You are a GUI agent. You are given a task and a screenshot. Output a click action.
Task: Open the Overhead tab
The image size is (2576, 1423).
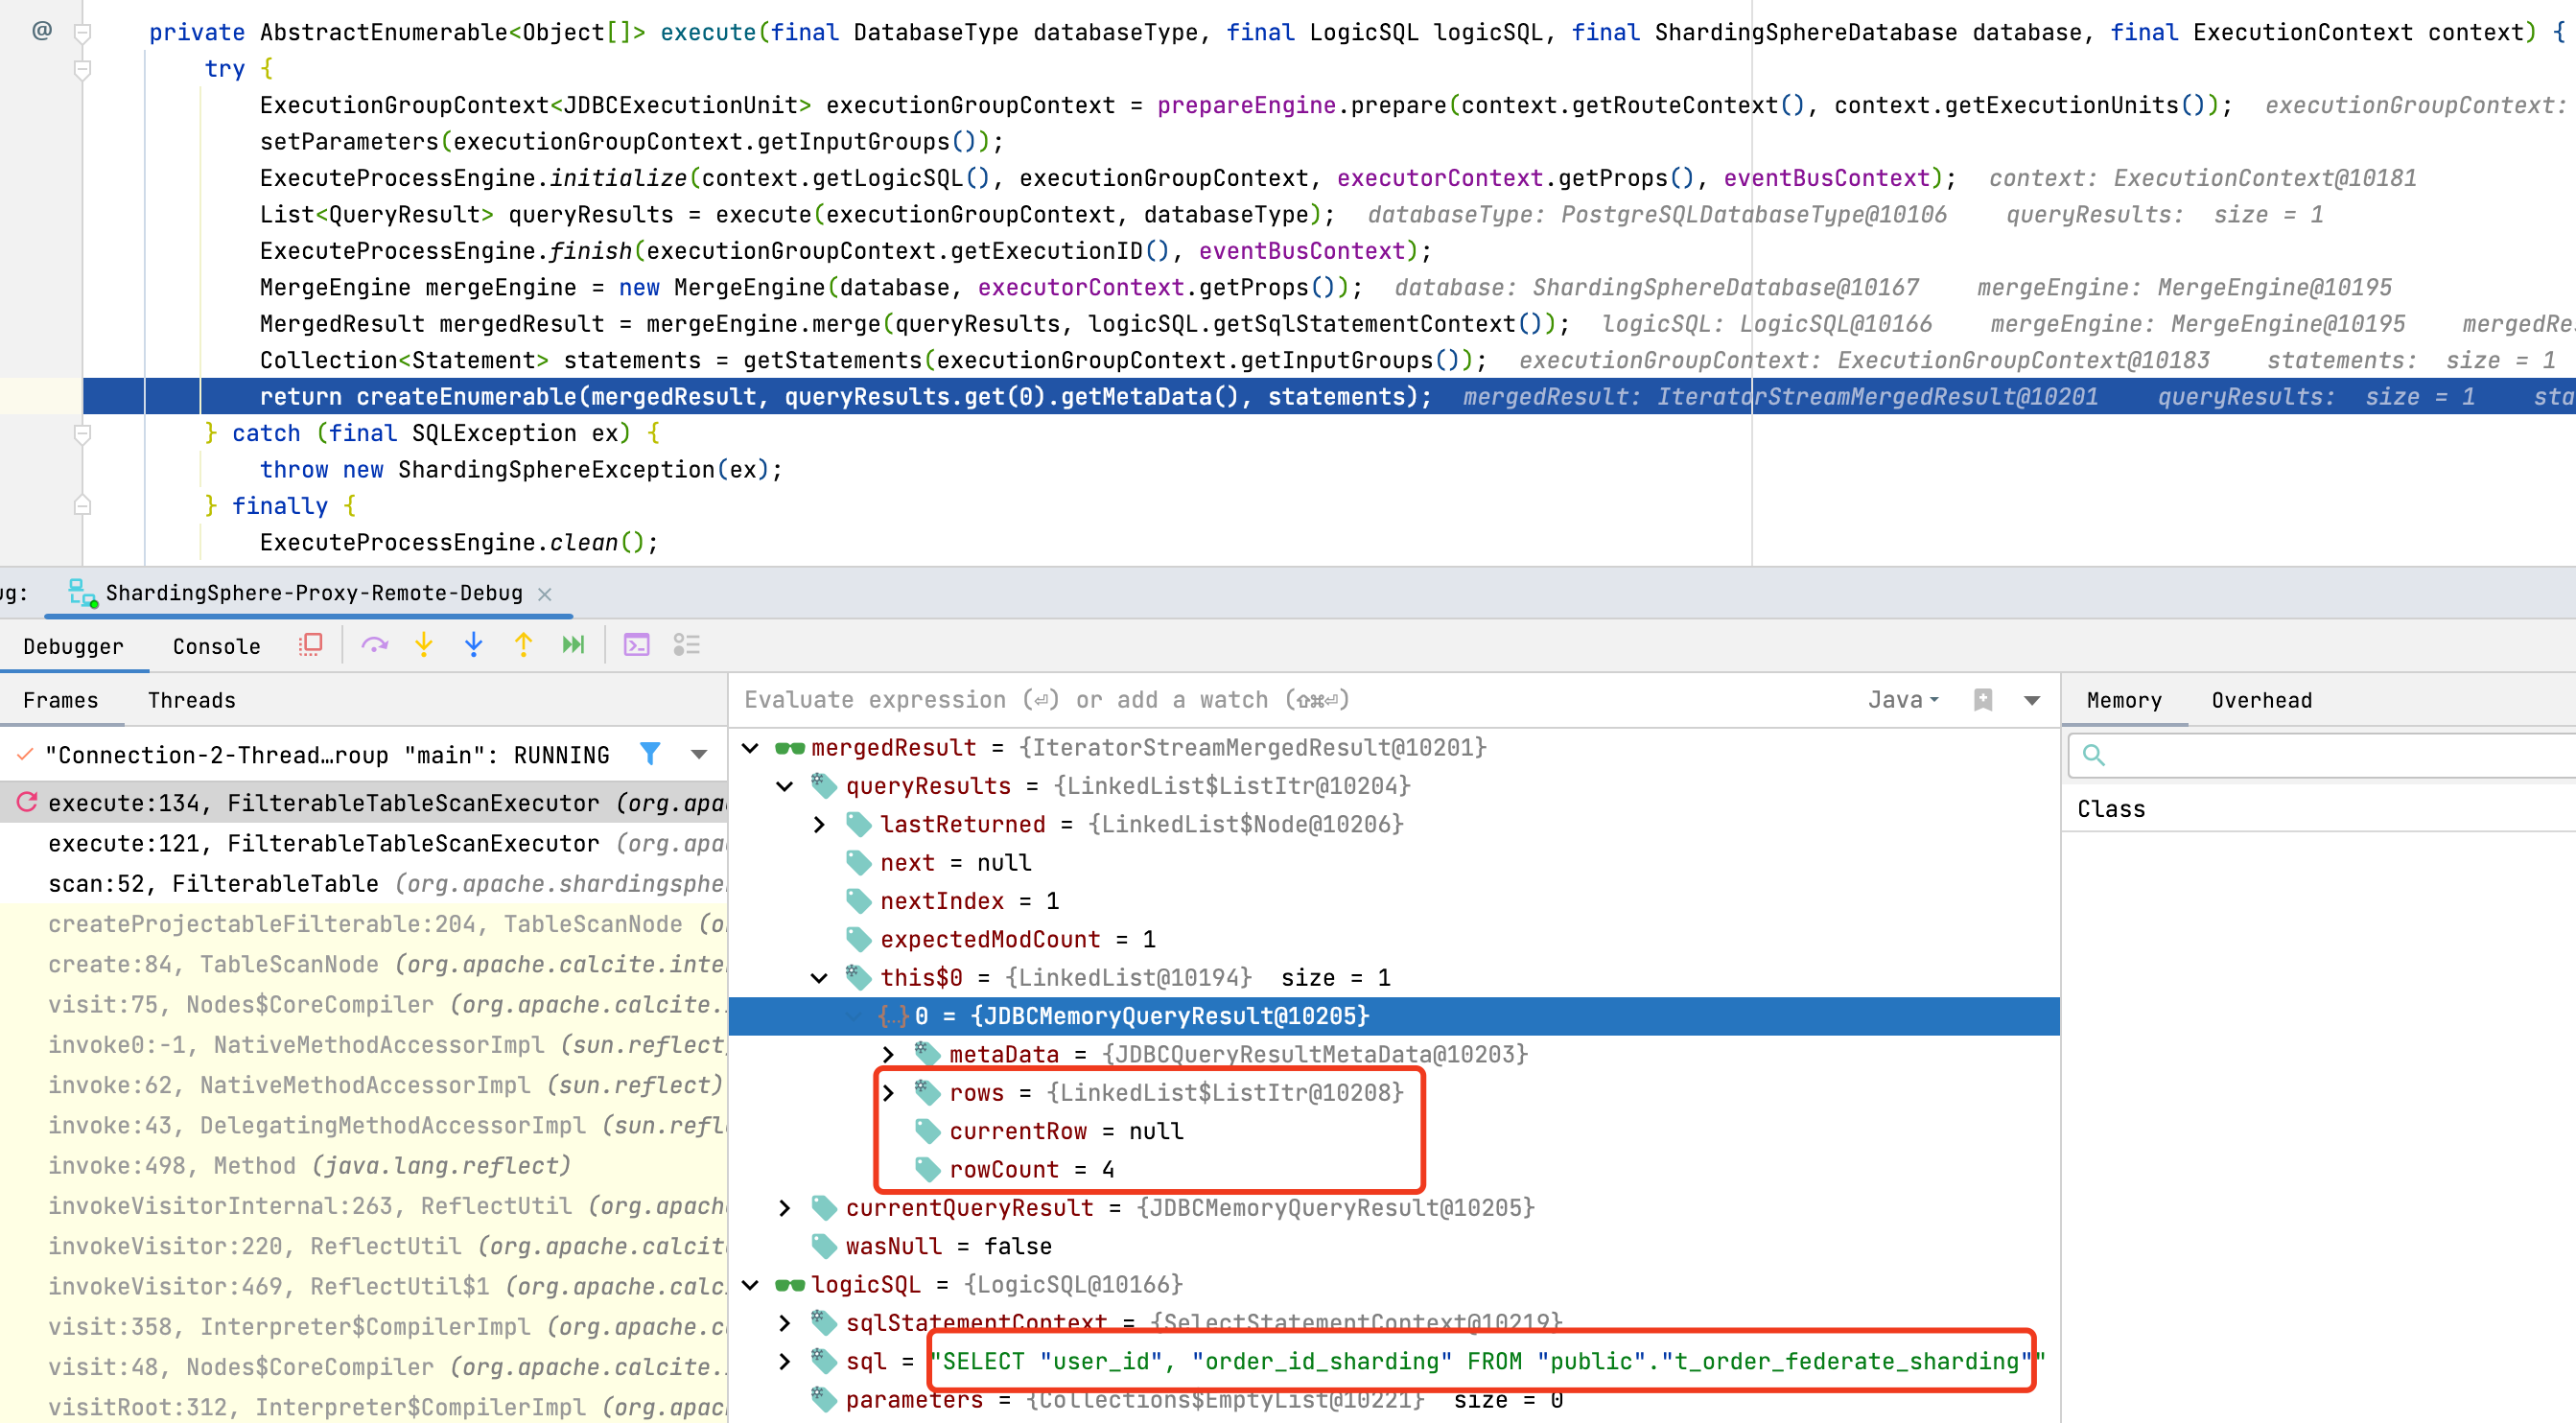(2260, 700)
